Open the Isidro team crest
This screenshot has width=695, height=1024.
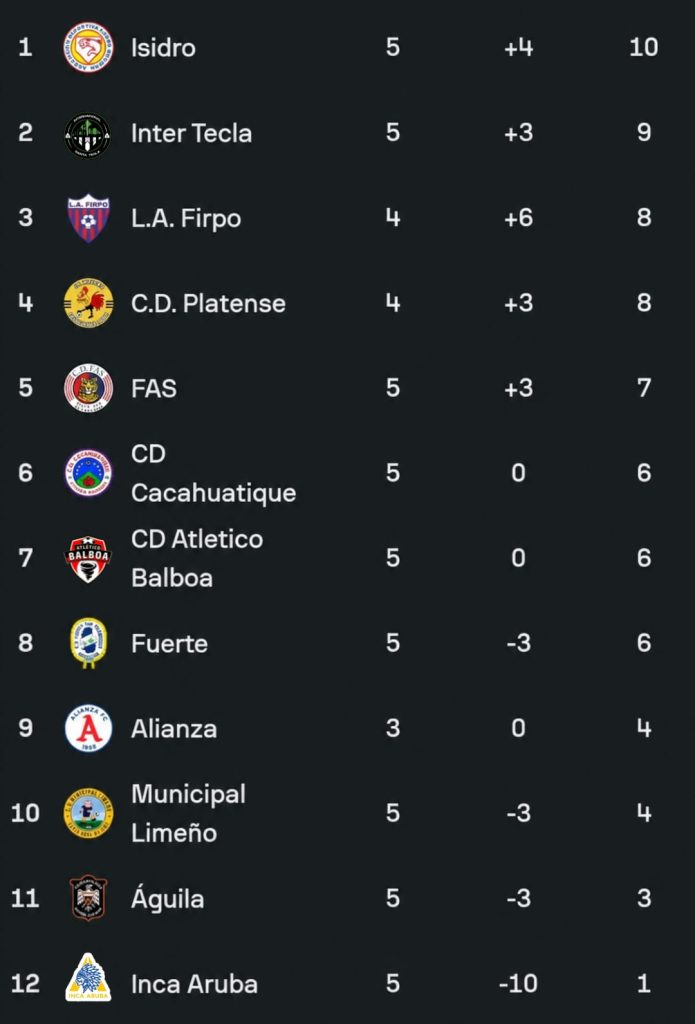88,47
